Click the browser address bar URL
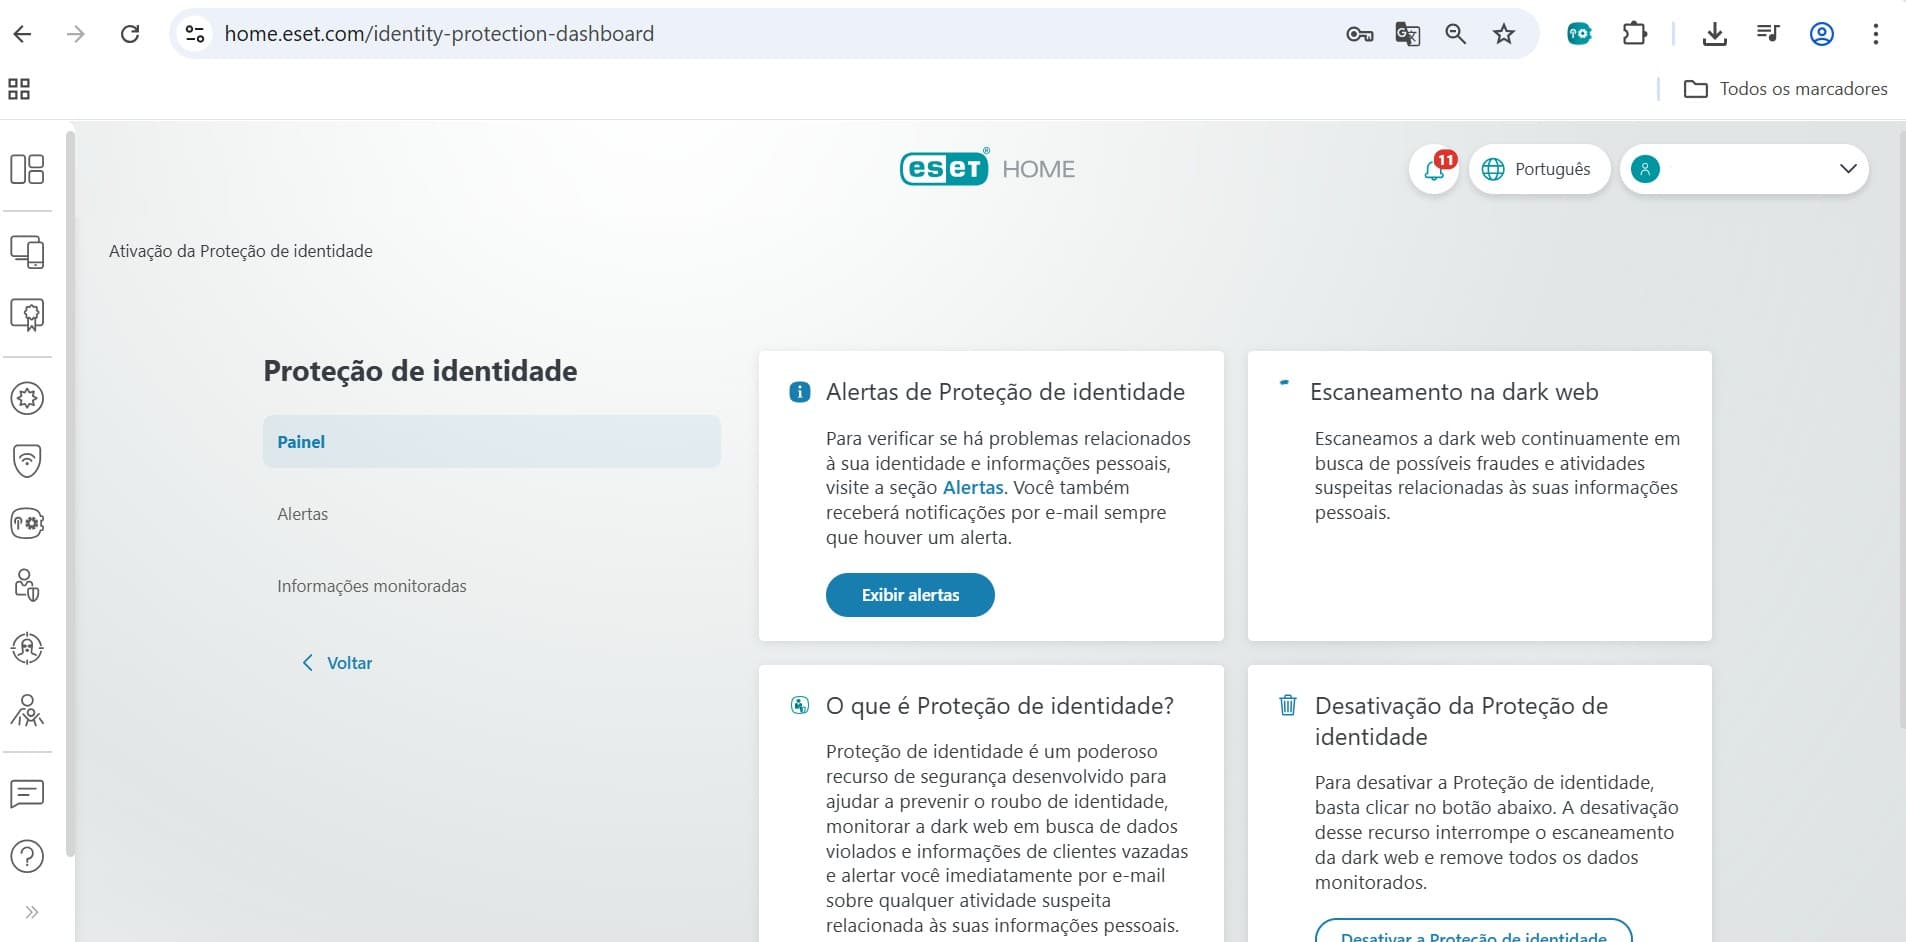This screenshot has height=942, width=1906. [439, 34]
